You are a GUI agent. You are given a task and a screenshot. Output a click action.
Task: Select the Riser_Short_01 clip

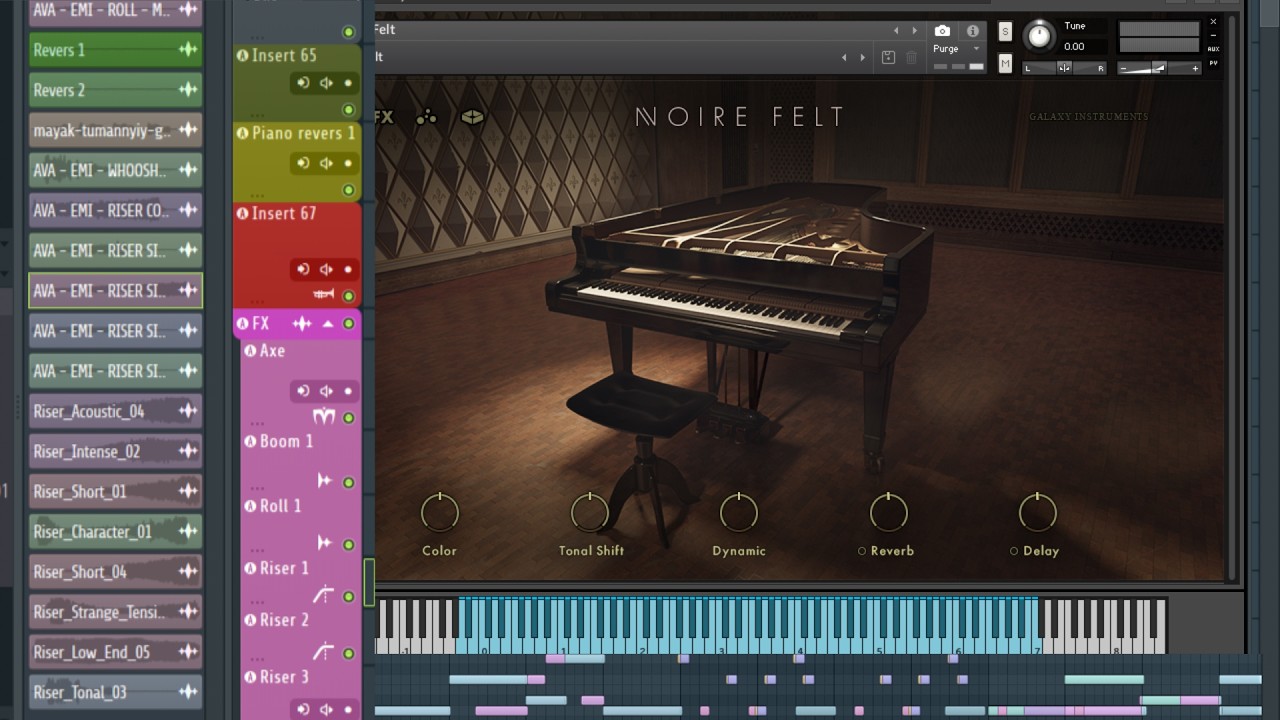point(115,492)
